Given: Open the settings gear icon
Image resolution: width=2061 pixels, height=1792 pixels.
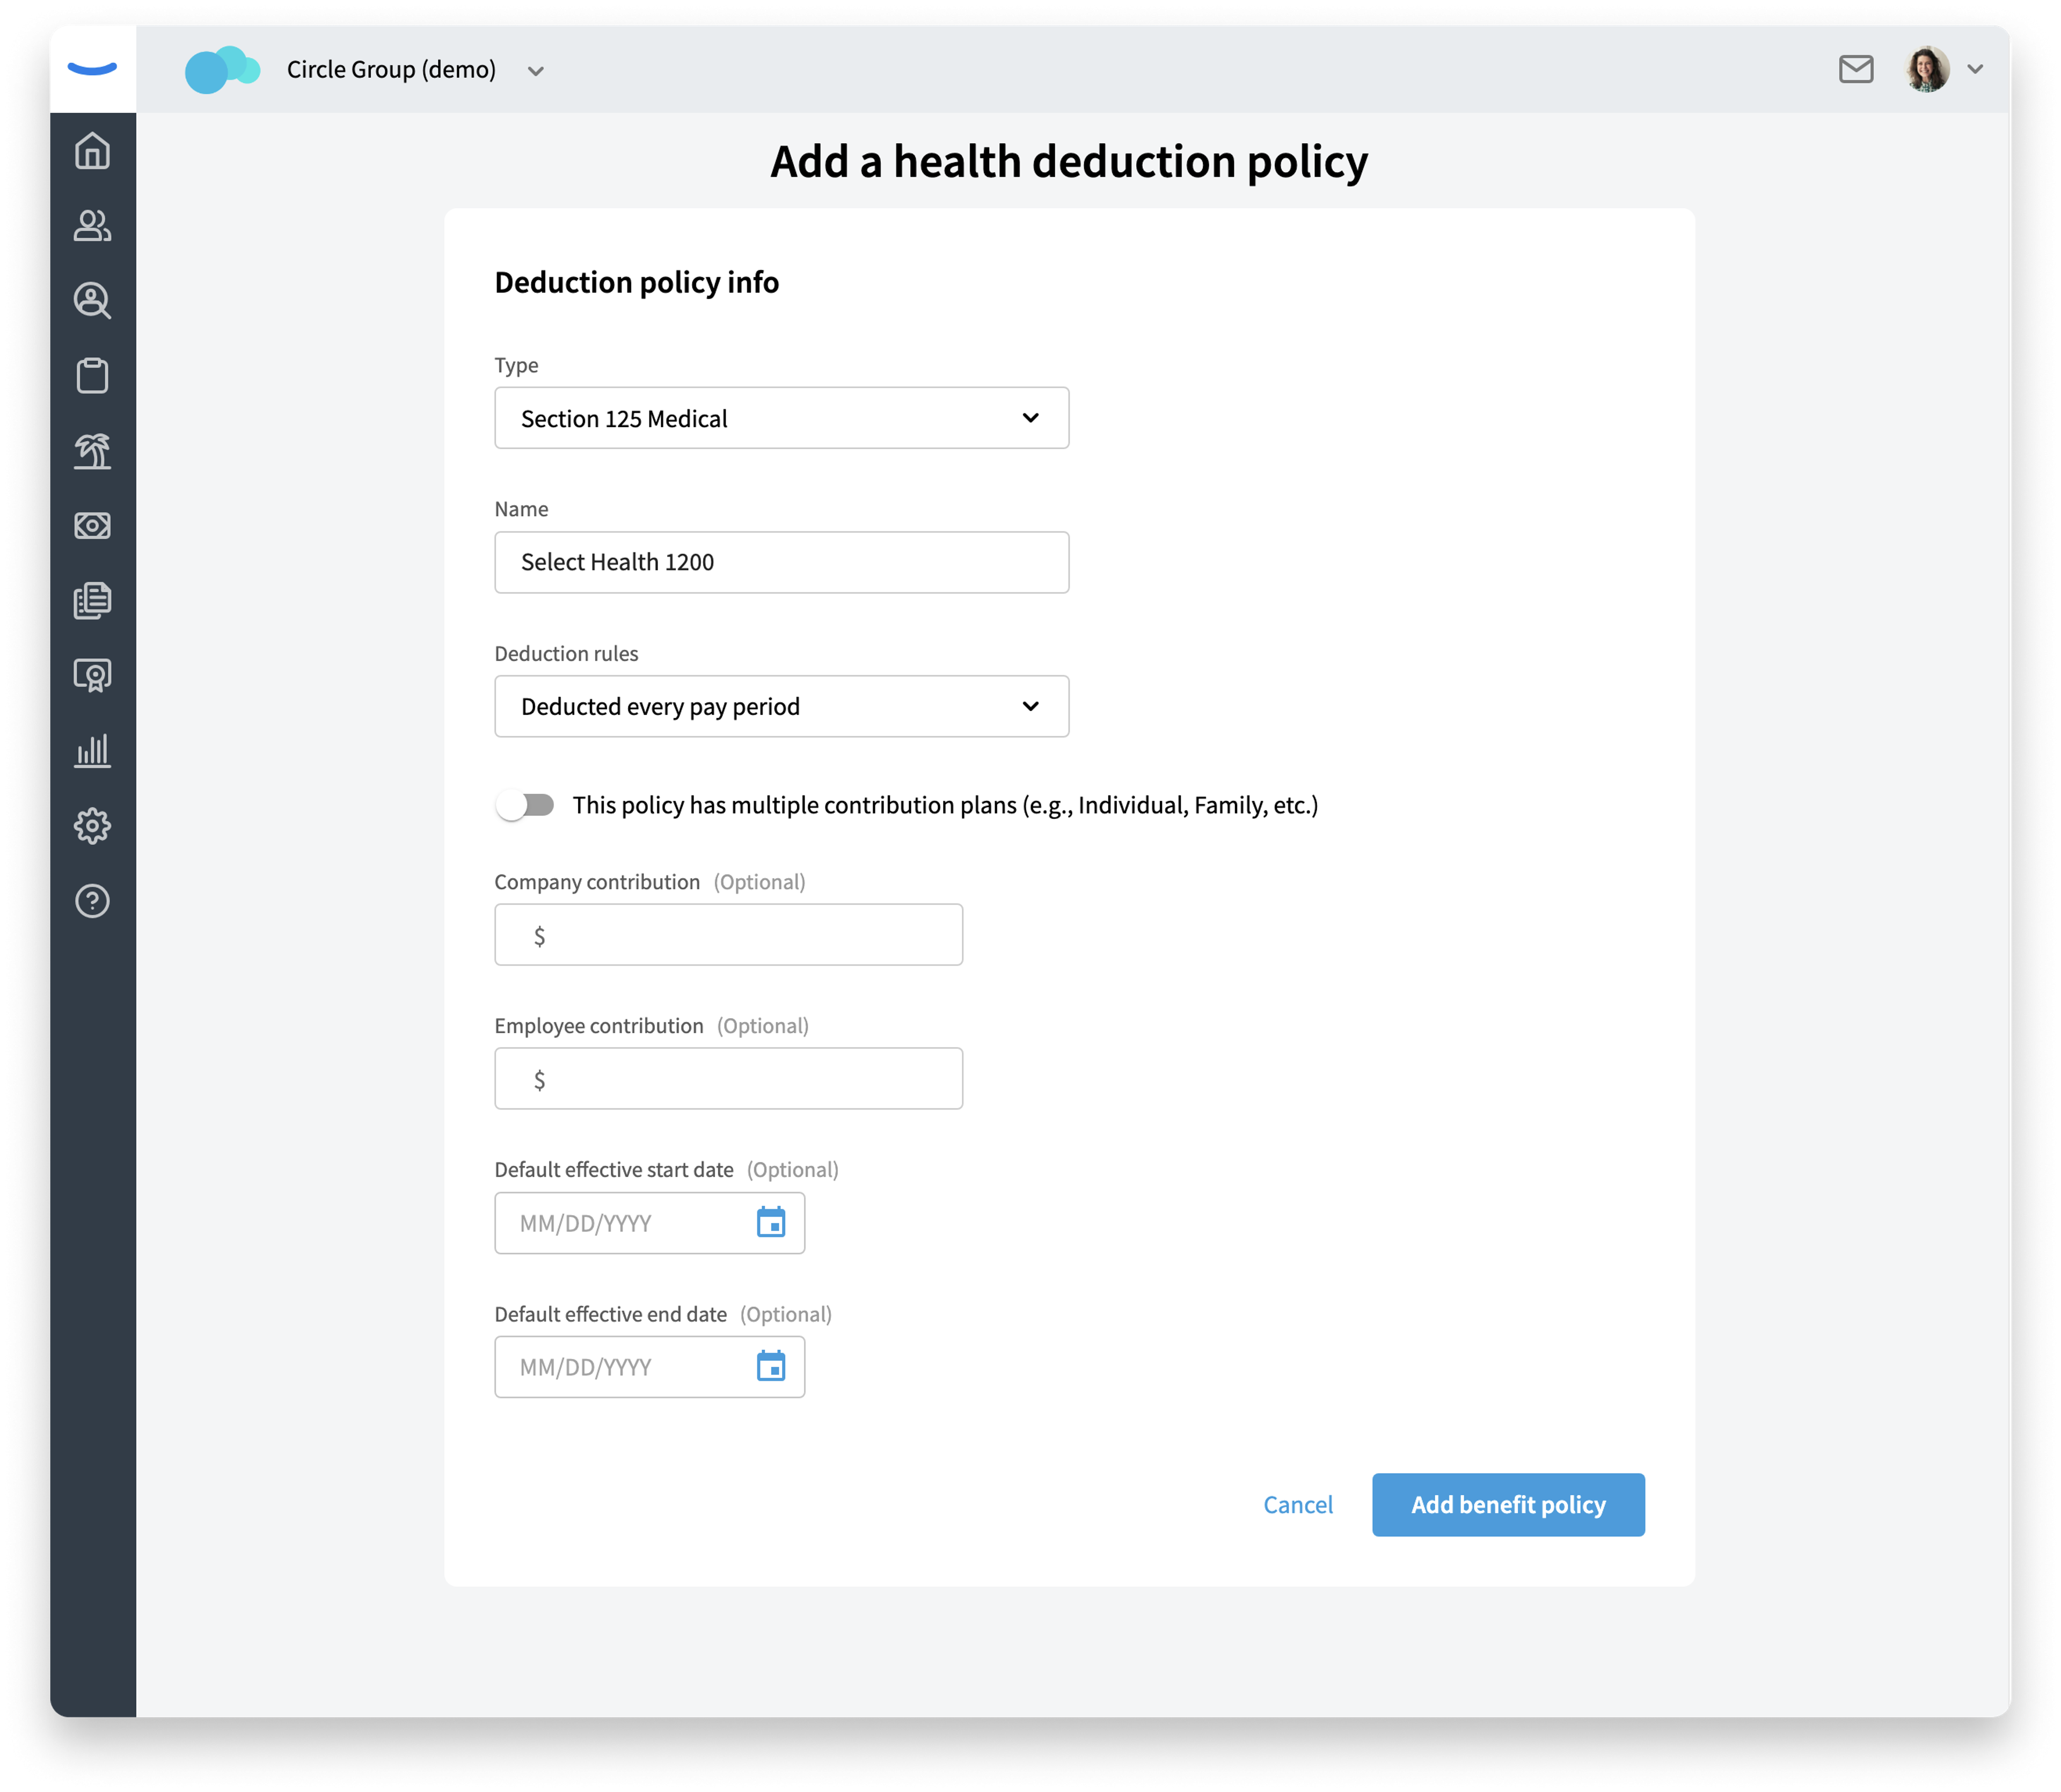Looking at the screenshot, I should [x=92, y=826].
